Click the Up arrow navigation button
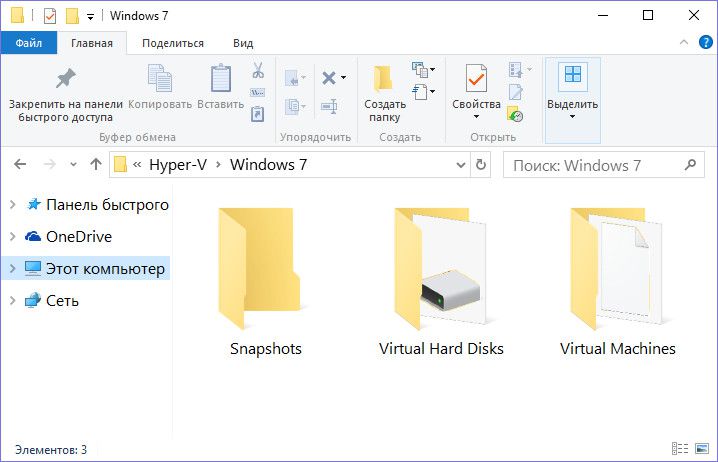718x462 pixels. click(96, 165)
